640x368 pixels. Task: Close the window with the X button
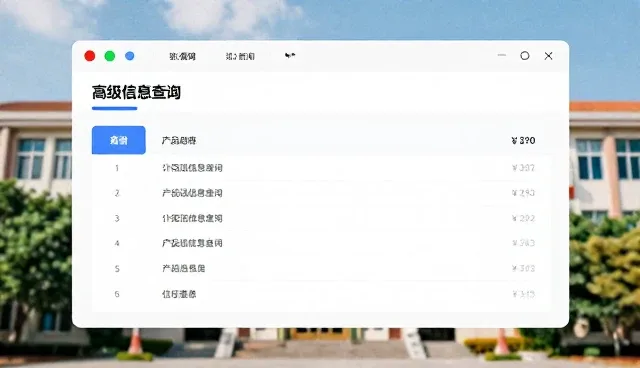[x=549, y=56]
